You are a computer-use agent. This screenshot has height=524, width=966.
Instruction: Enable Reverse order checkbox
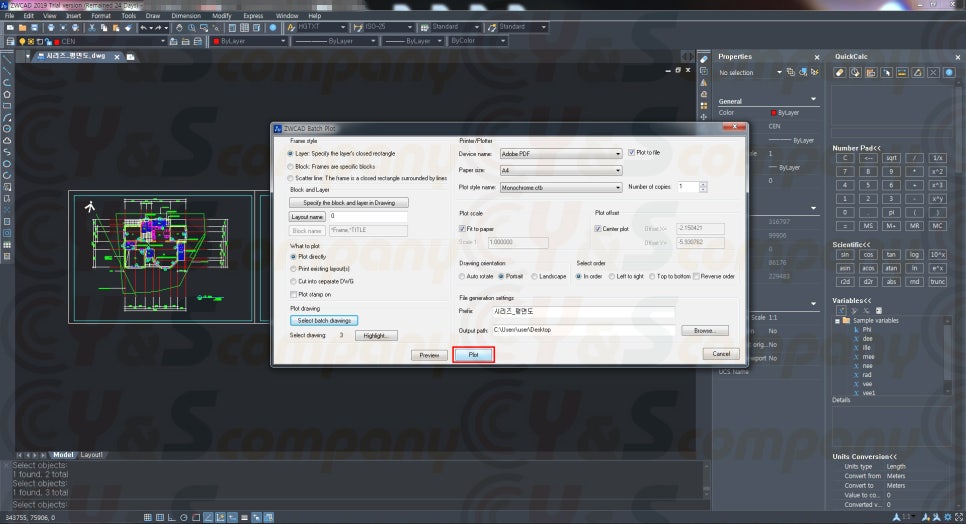(x=696, y=276)
